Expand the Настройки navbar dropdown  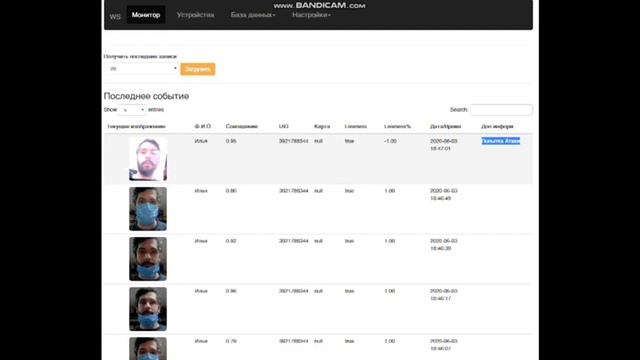311,15
